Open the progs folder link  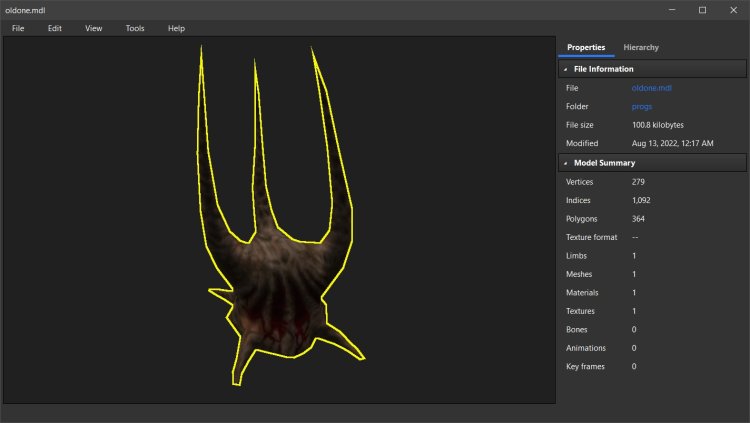tap(642, 106)
